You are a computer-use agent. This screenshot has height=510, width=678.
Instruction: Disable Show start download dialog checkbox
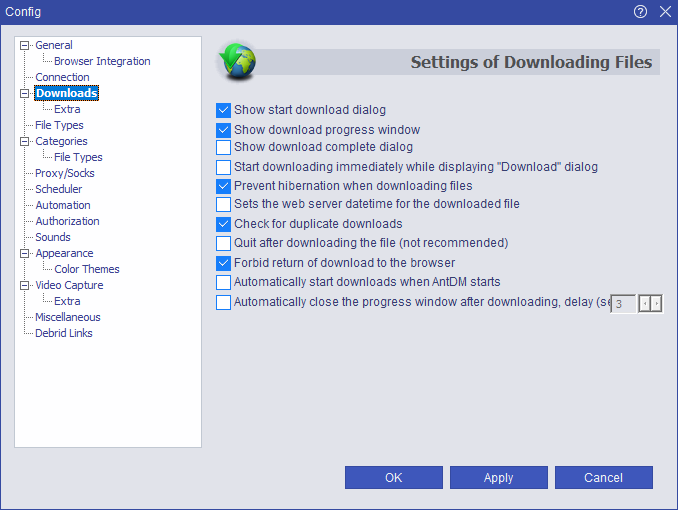click(223, 110)
